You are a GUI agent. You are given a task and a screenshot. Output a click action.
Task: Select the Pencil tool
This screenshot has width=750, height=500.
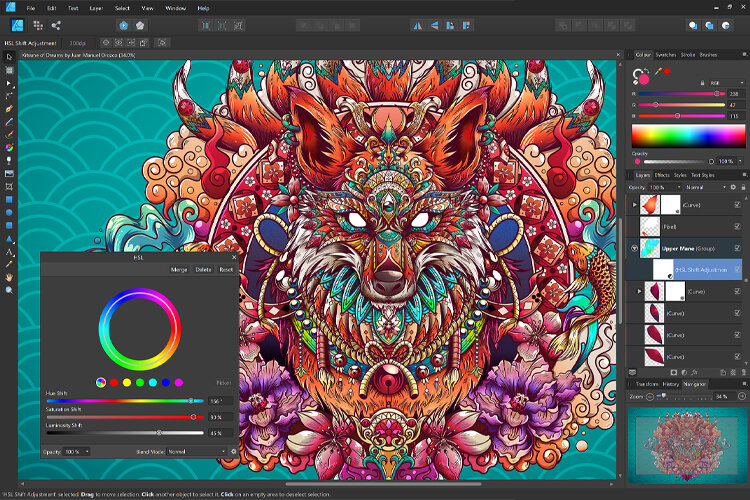[x=9, y=122]
